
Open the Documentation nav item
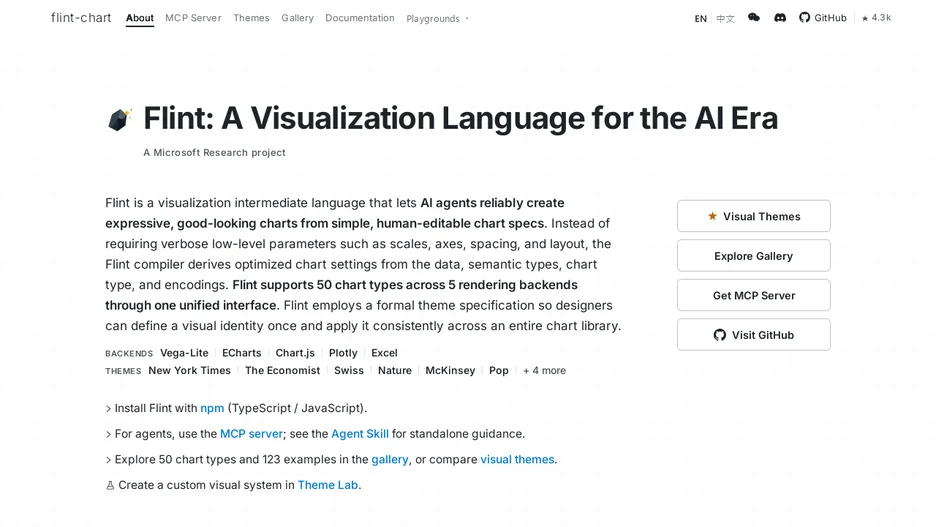360,18
